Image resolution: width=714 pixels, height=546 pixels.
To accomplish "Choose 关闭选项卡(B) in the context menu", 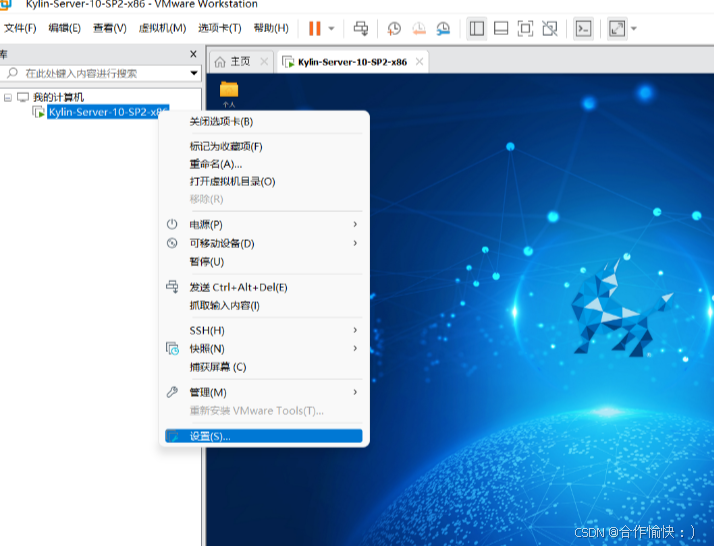I will 264,122.
